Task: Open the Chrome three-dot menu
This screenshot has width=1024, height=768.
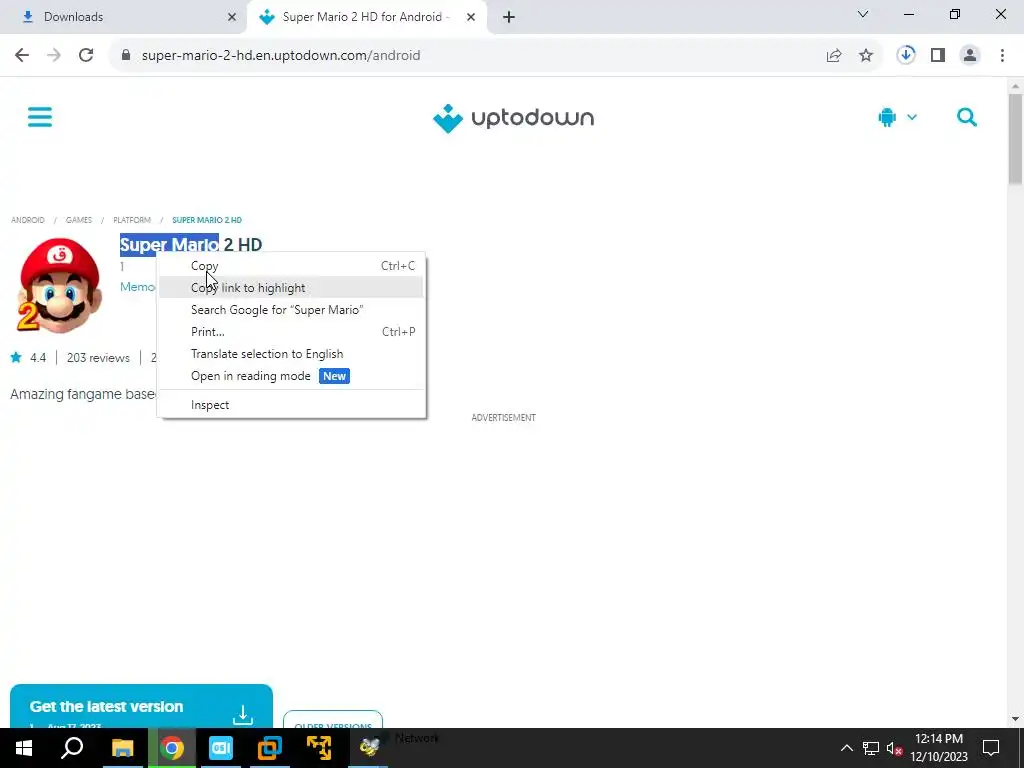Action: coord(1002,56)
